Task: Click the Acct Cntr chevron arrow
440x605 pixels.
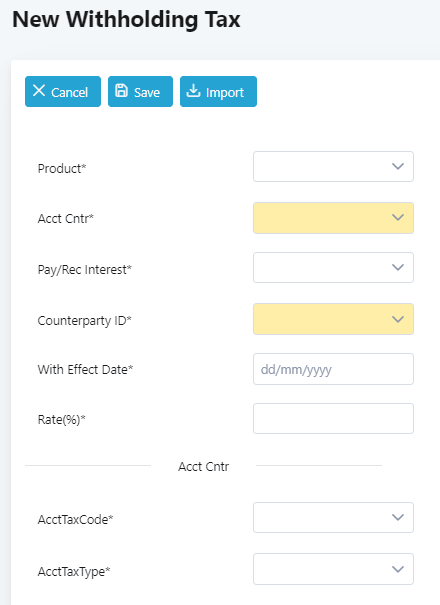Action: coord(398,218)
